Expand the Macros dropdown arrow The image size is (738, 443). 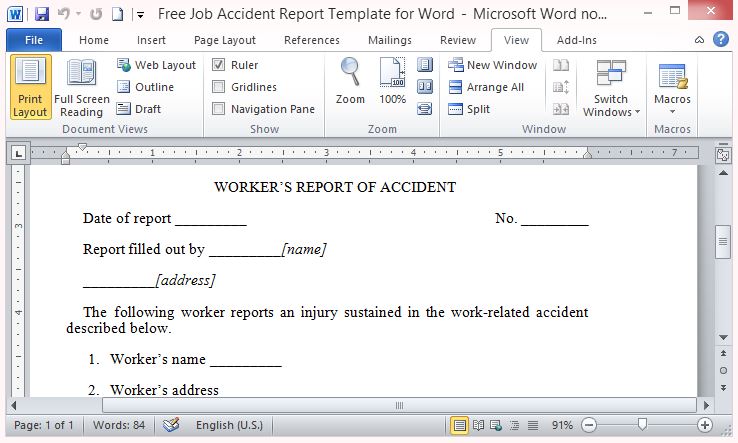click(x=672, y=112)
